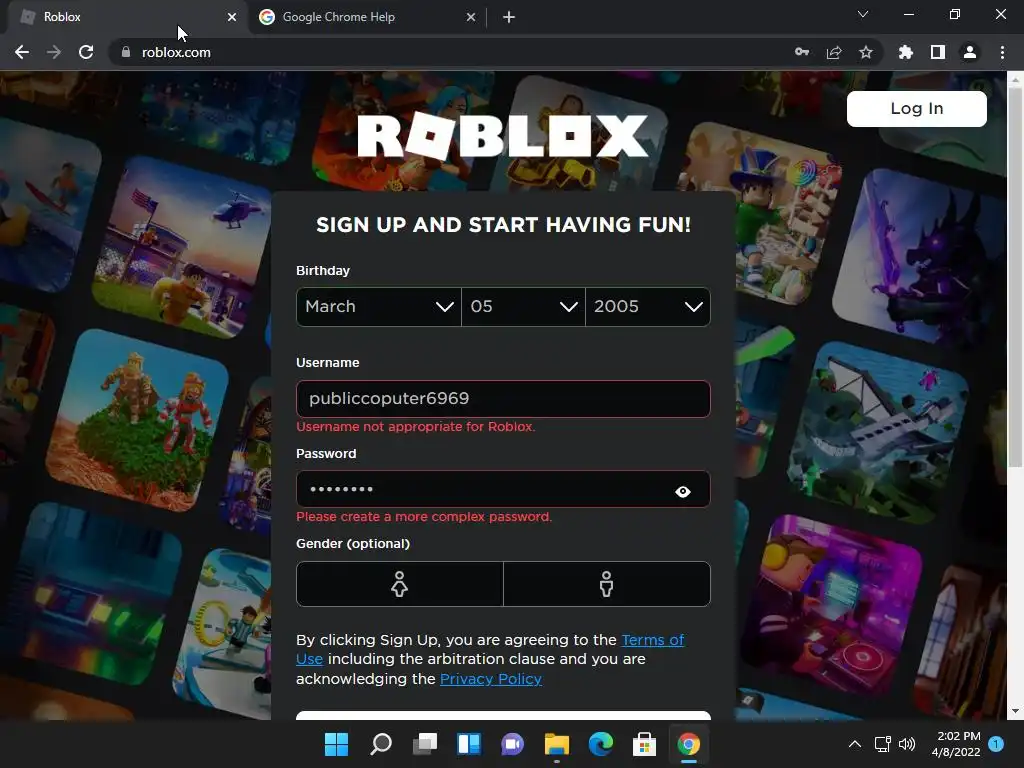Click the browser forward arrow
The width and height of the screenshot is (1024, 768).
coord(54,52)
